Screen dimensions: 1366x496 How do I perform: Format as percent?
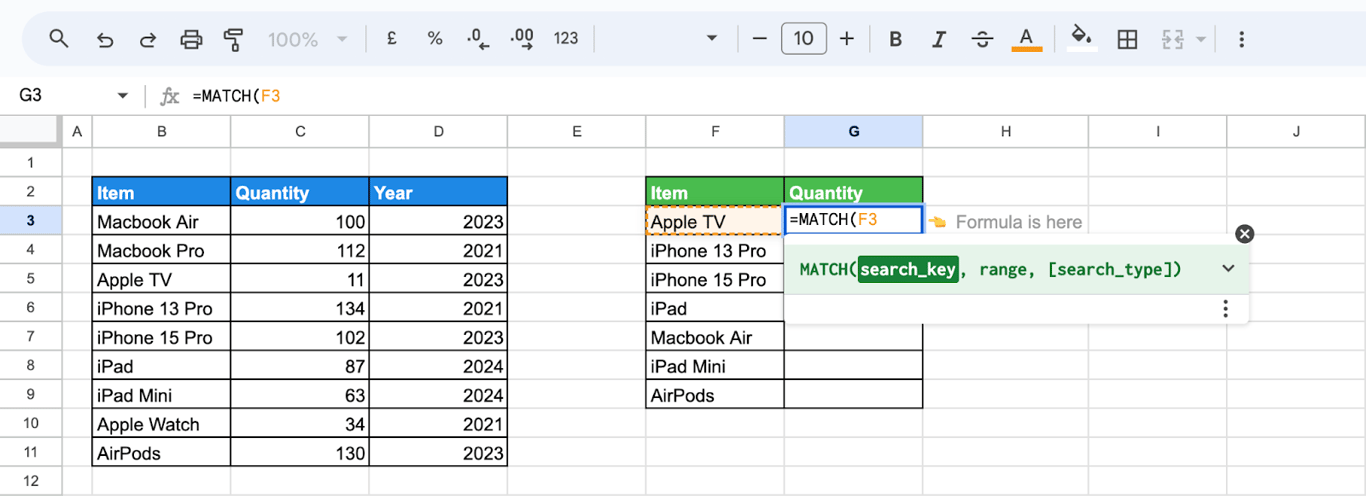(x=434, y=39)
